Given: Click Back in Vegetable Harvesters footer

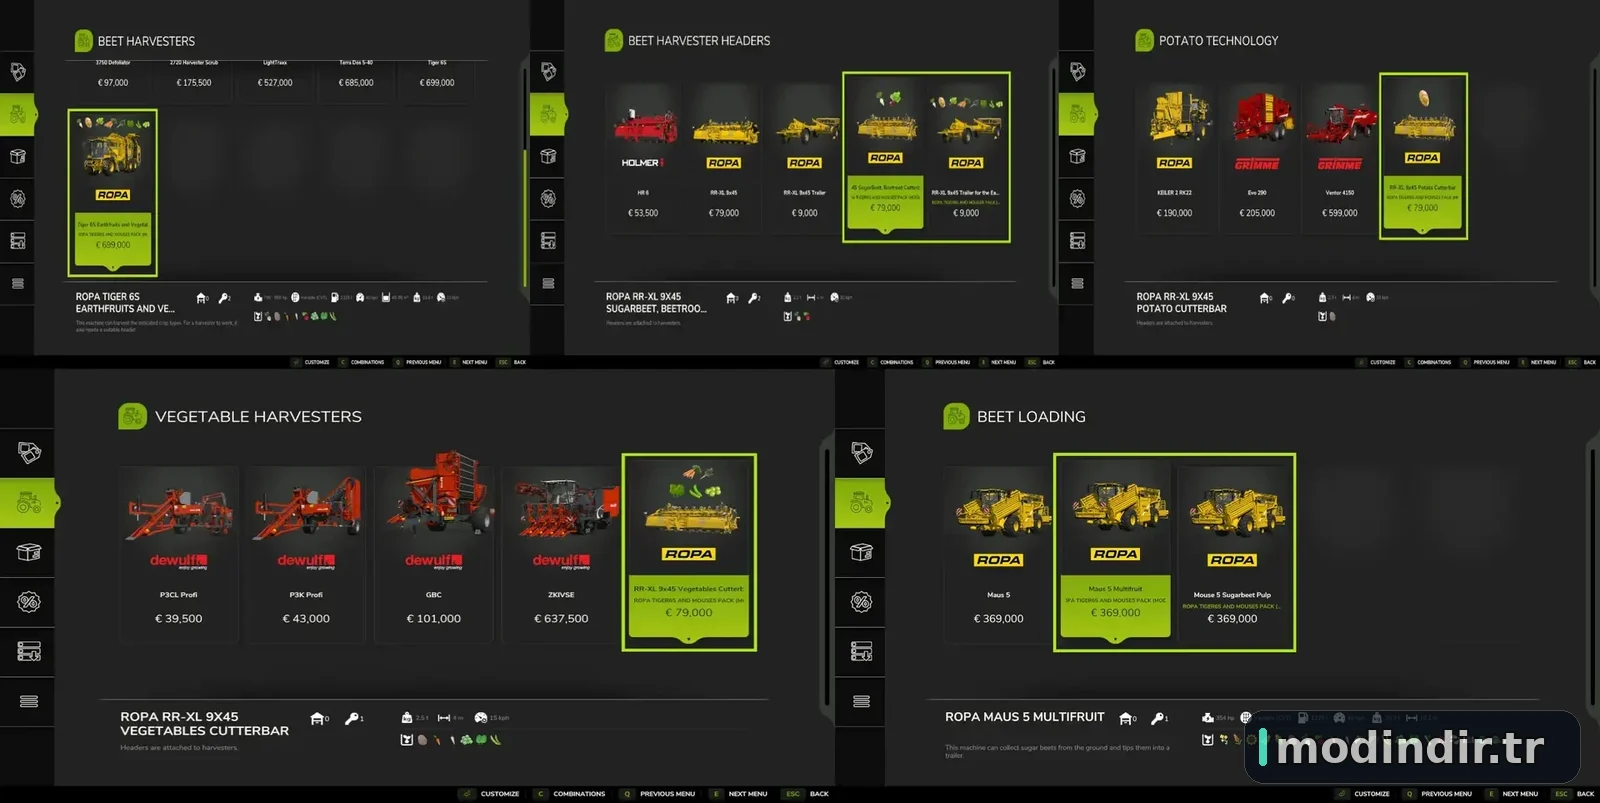Looking at the screenshot, I should click(x=807, y=794).
